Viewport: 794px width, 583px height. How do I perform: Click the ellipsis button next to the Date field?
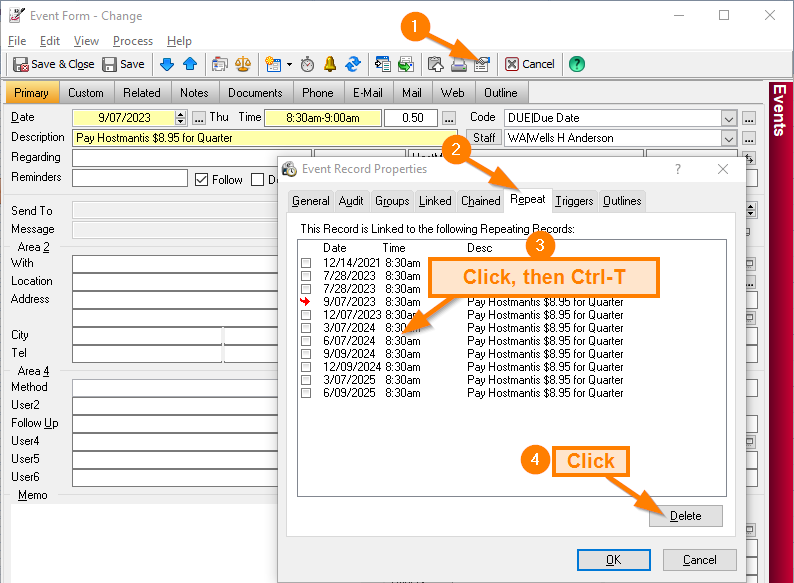point(199,119)
